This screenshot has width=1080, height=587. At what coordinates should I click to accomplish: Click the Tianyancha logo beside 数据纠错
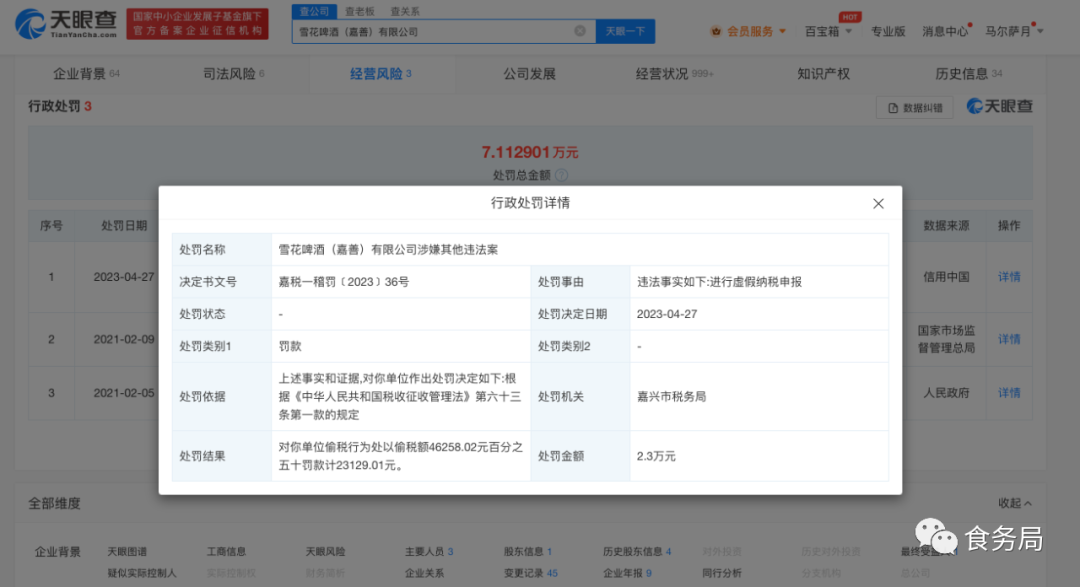[999, 106]
